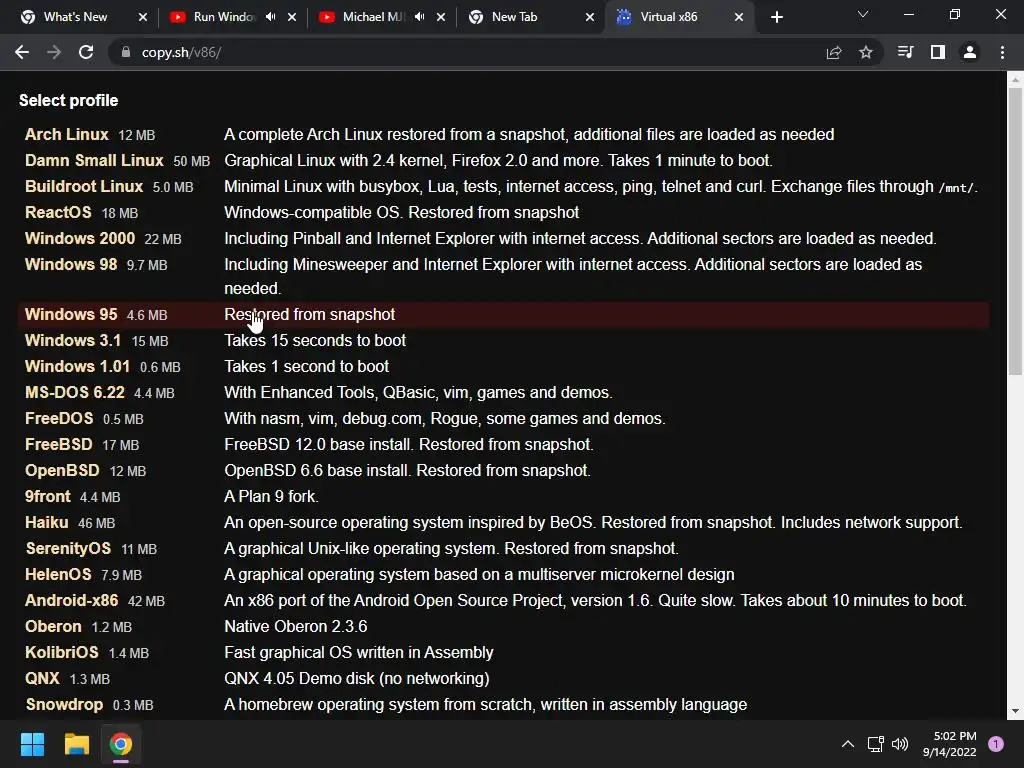Click the forward navigation arrow
The height and width of the screenshot is (768, 1024).
54,52
